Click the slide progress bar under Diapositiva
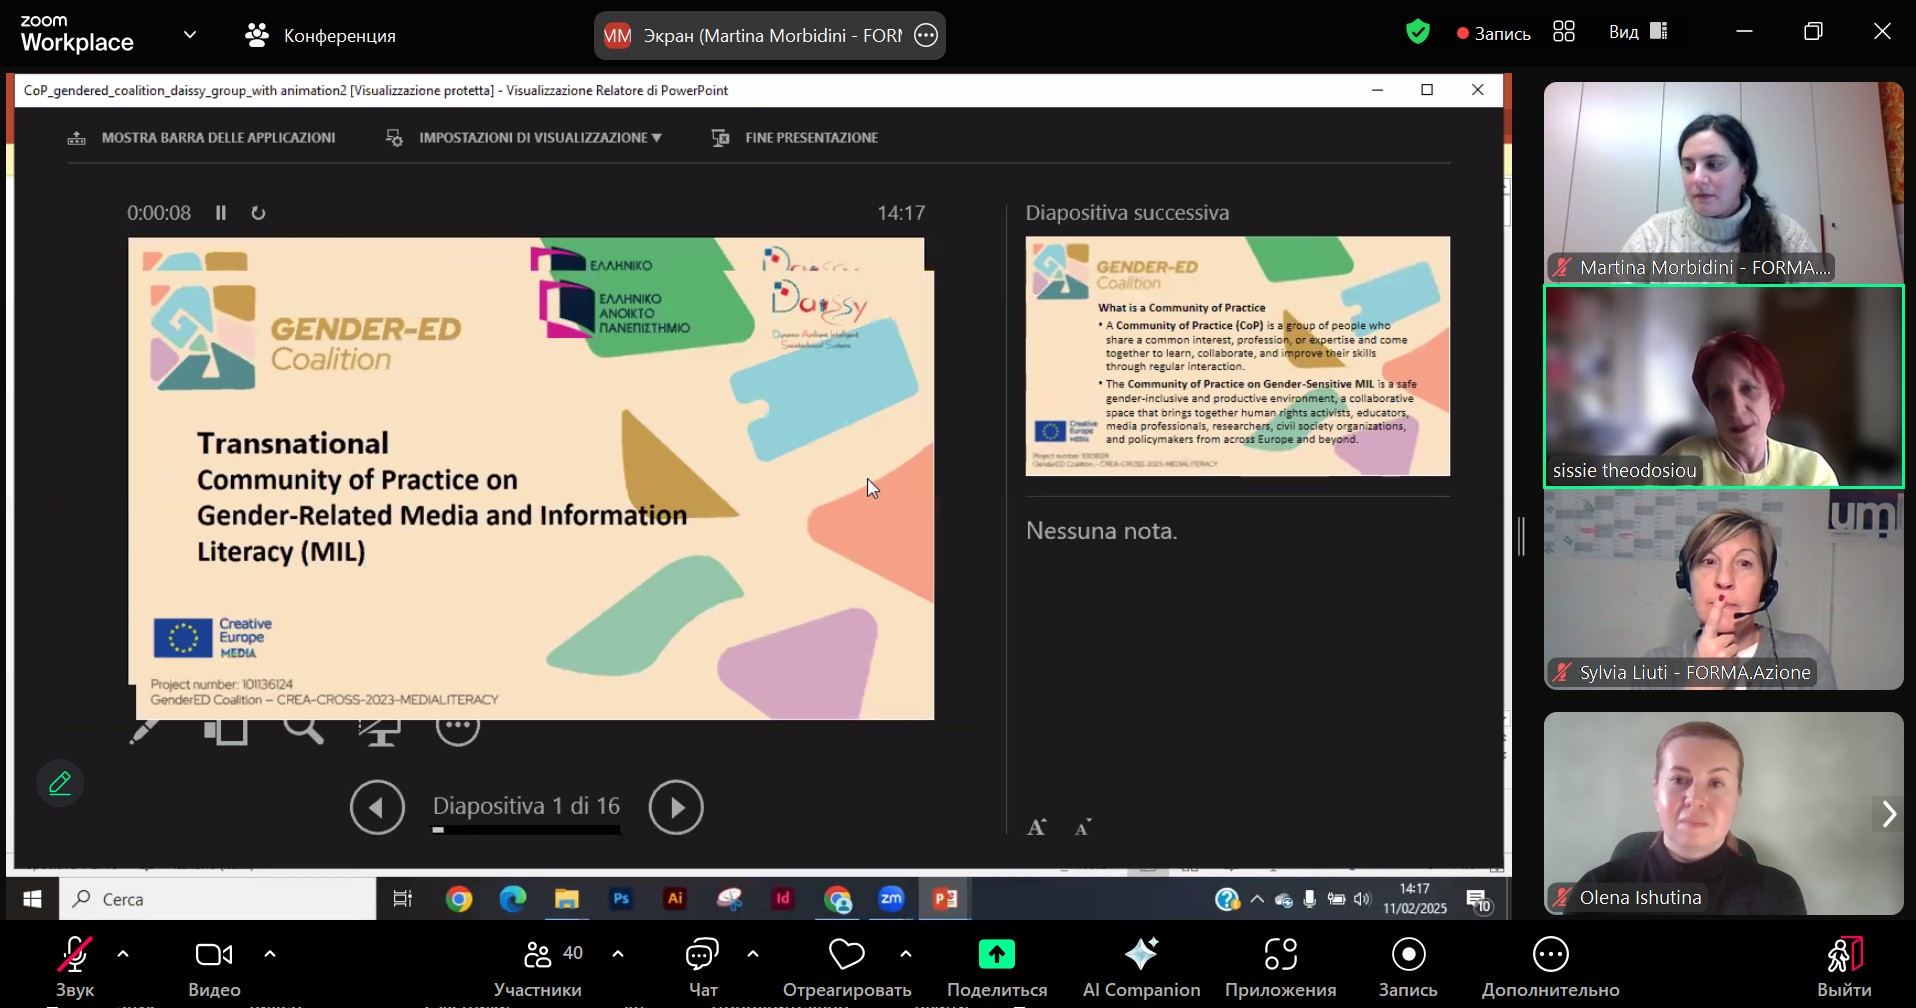 (x=527, y=829)
